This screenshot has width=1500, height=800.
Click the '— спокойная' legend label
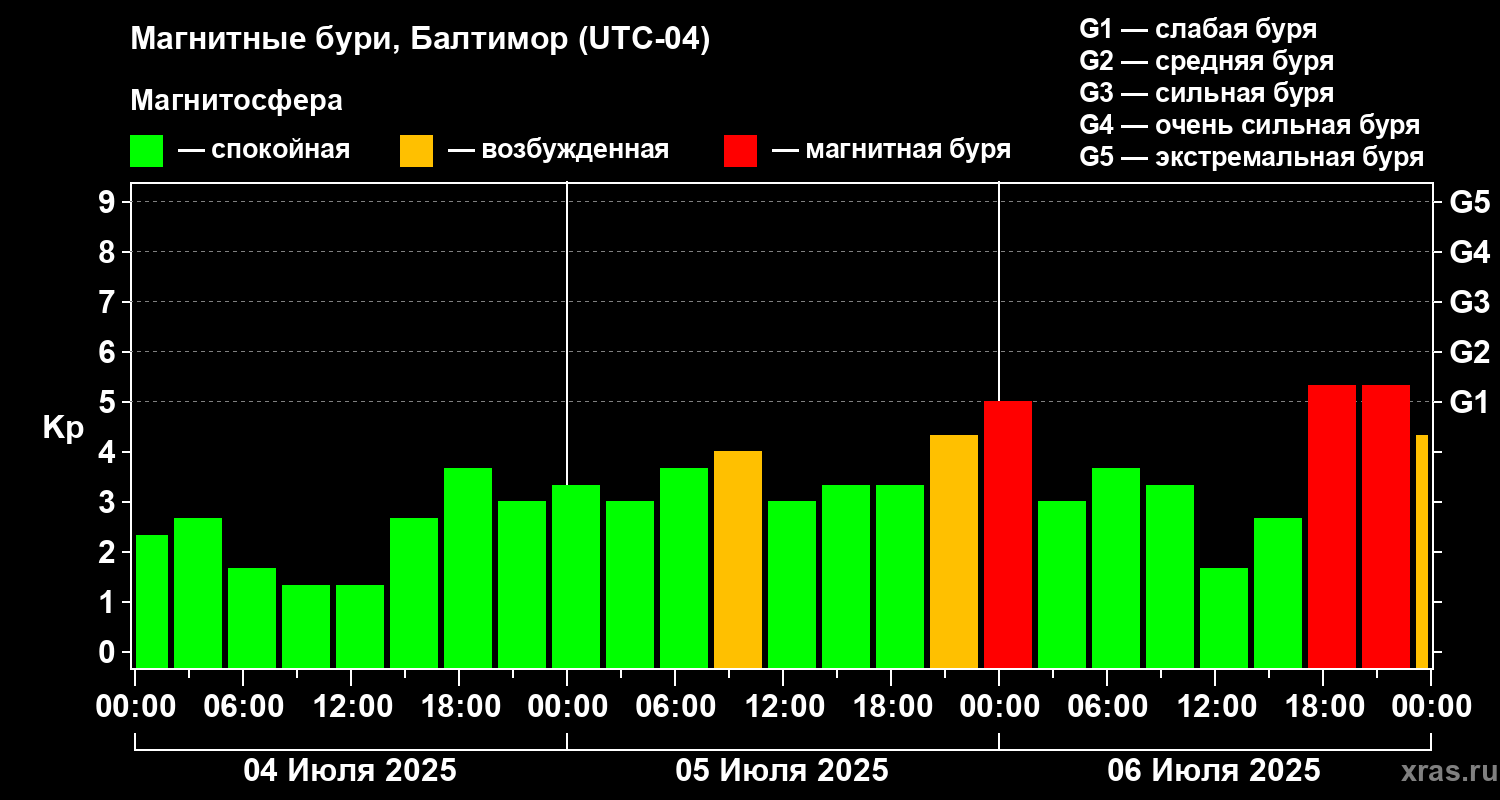coord(264,151)
